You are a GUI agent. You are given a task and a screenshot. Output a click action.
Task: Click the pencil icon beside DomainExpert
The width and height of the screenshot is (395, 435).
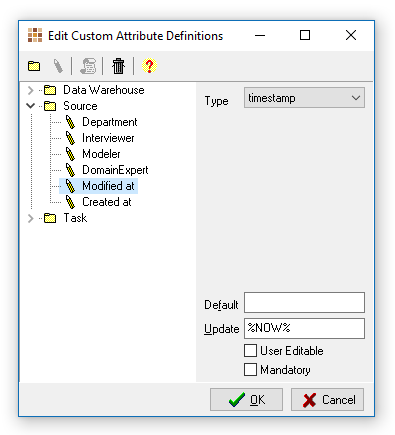coord(70,170)
